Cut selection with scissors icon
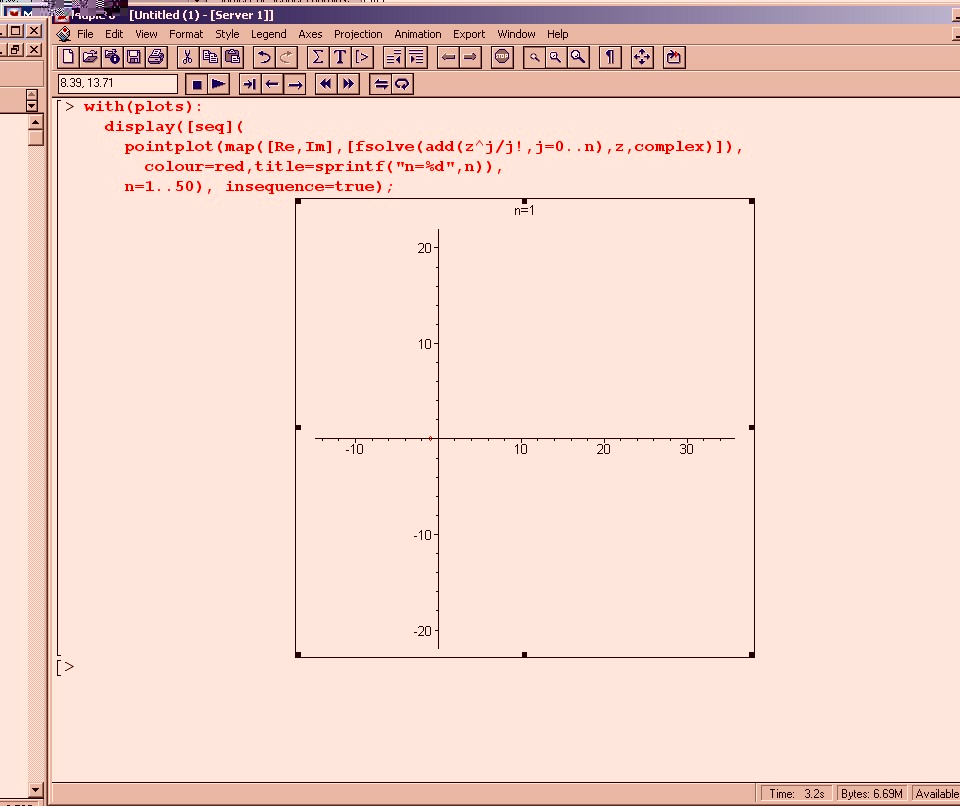Viewport: 960px width, 806px height. [187, 58]
